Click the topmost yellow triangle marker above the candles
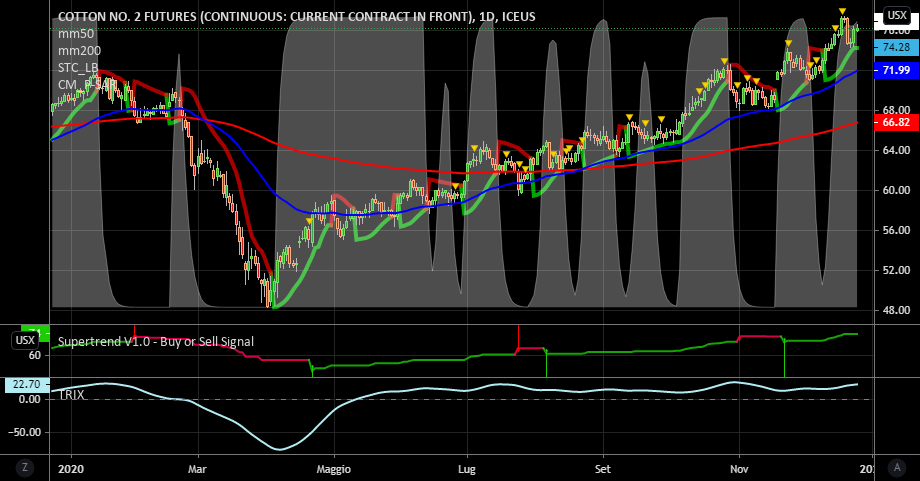 (x=843, y=11)
